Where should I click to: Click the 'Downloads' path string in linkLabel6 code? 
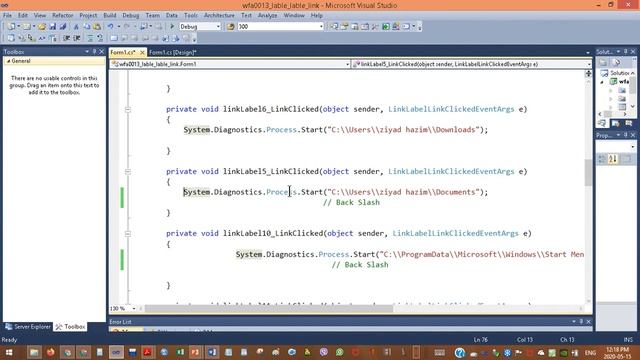point(456,130)
